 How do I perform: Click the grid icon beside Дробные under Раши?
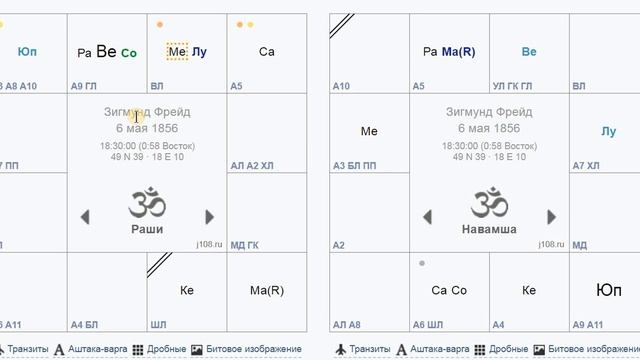138,350
